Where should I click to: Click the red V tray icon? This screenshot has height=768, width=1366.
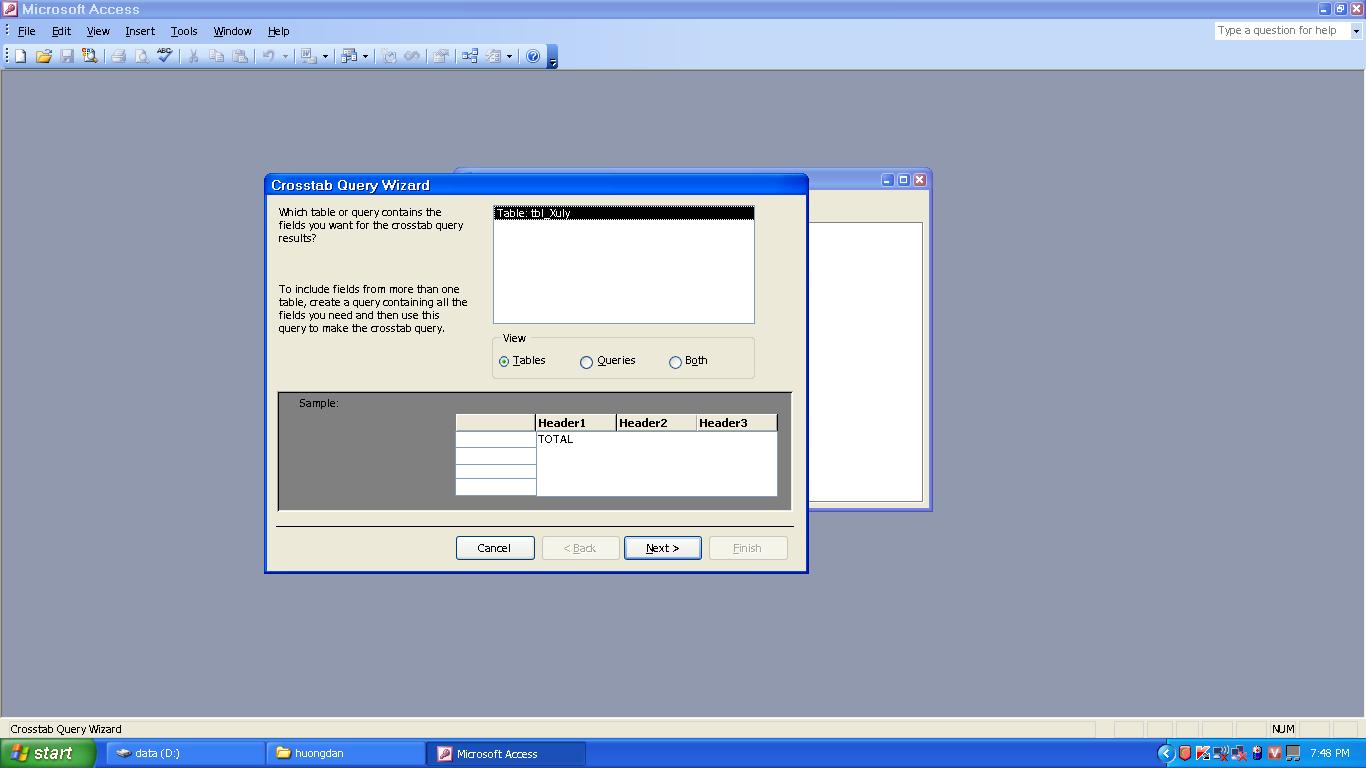[1275, 753]
